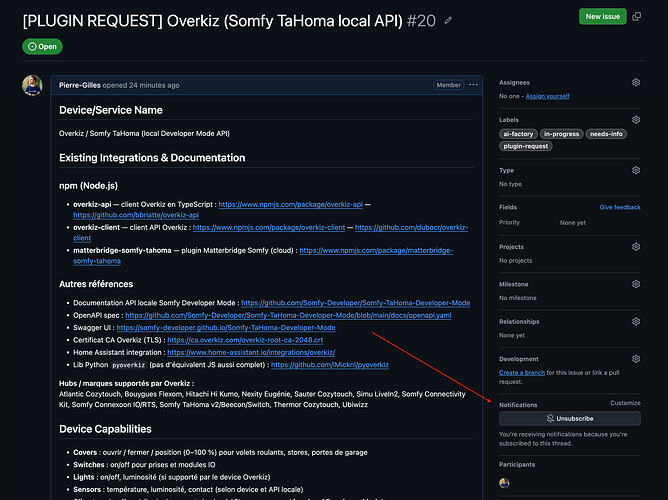Click the edit title pencil icon
The width and height of the screenshot is (668, 500).
coord(448,20)
